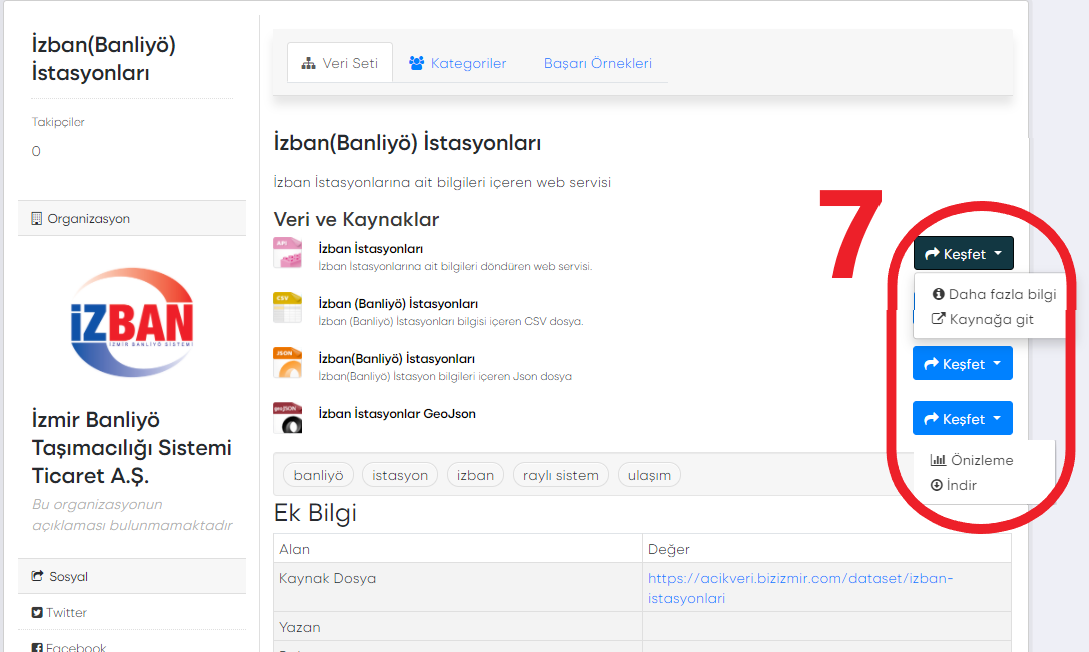Click the 'raylı sistem' tag
Screen dimensions: 1089x652
click(560, 475)
